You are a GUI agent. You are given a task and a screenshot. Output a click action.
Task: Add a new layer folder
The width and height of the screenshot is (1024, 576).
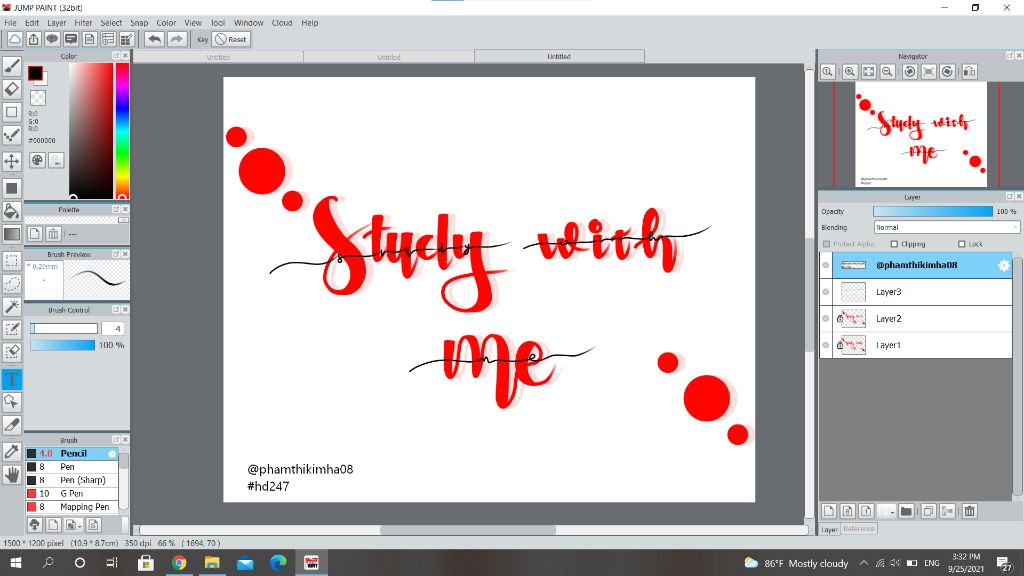[x=906, y=511]
